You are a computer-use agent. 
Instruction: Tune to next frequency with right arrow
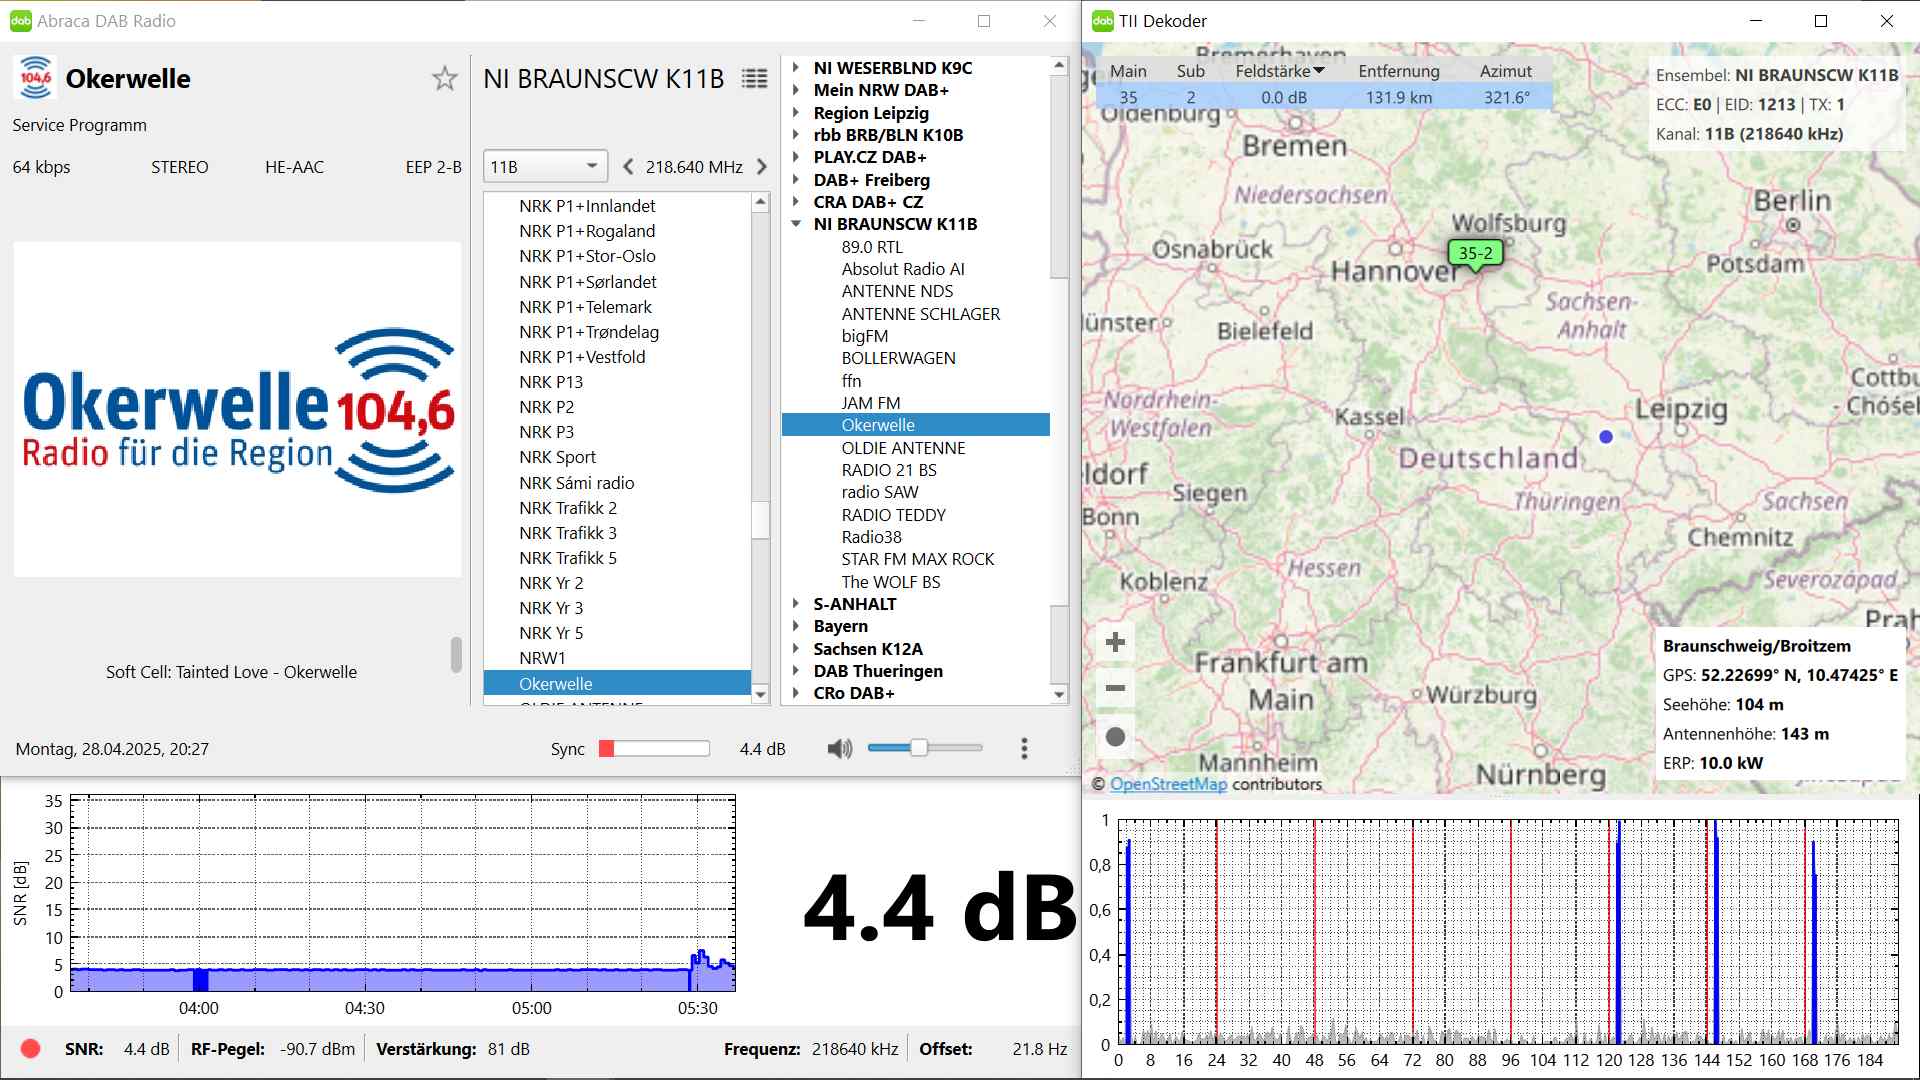762,167
